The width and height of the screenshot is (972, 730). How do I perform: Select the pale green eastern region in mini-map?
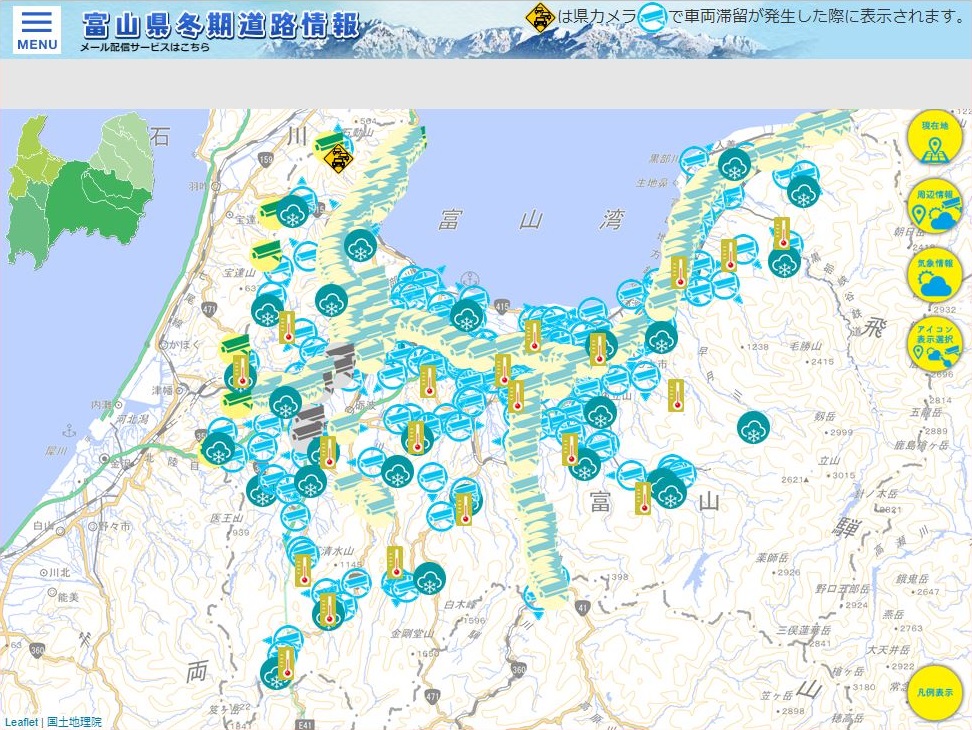[x=127, y=147]
